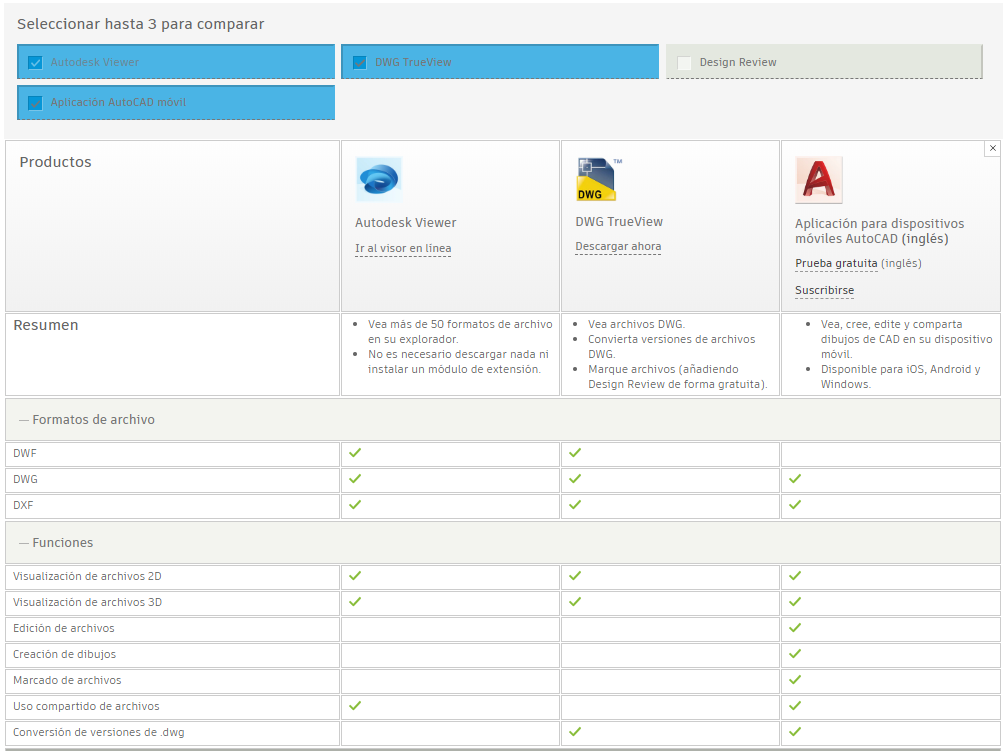Image resolution: width=1005 pixels, height=751 pixels.
Task: Click the DWG row label
Action: (x=25, y=479)
